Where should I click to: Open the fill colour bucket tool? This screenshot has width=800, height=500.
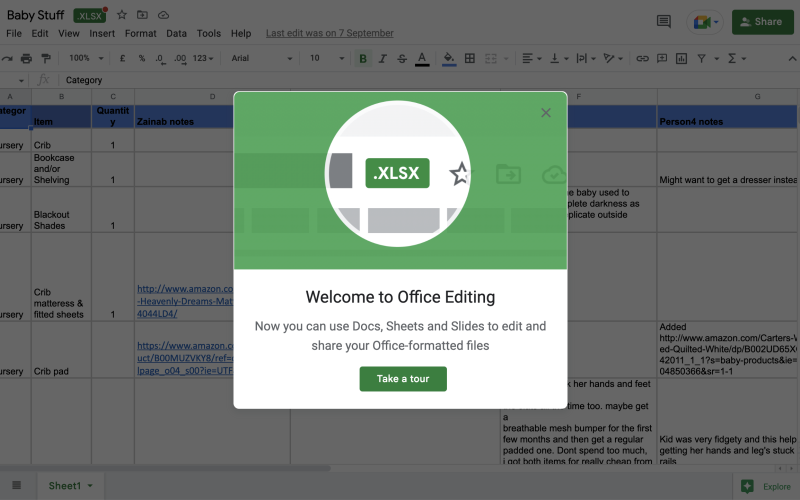[x=449, y=59]
